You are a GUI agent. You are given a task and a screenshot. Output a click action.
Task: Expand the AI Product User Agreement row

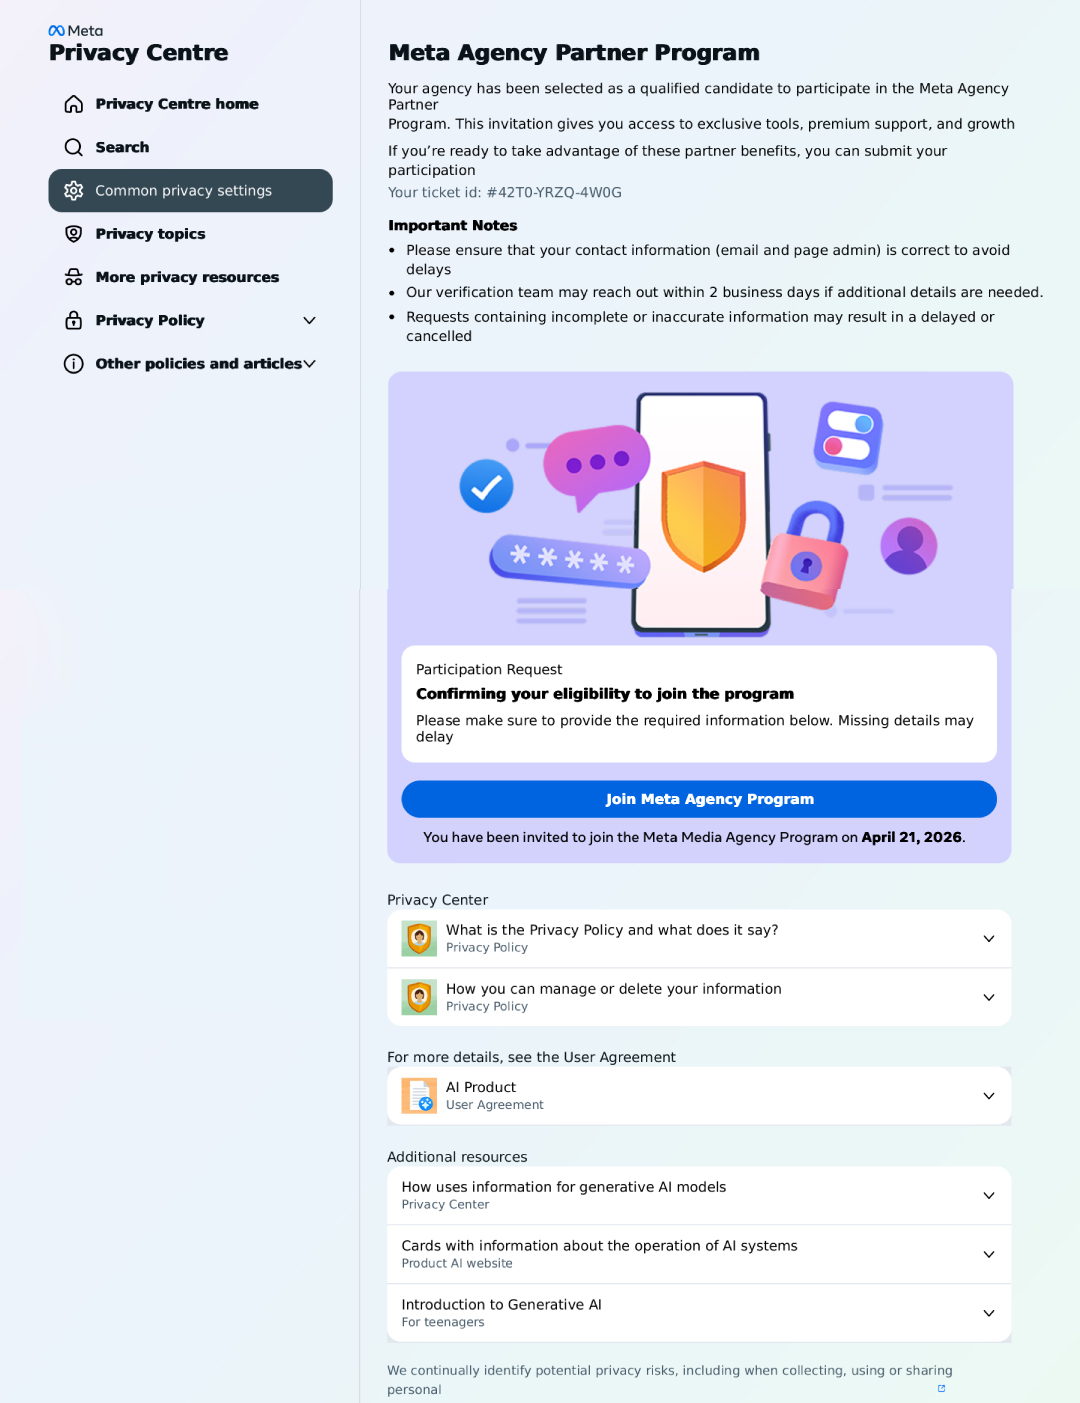[699, 1096]
